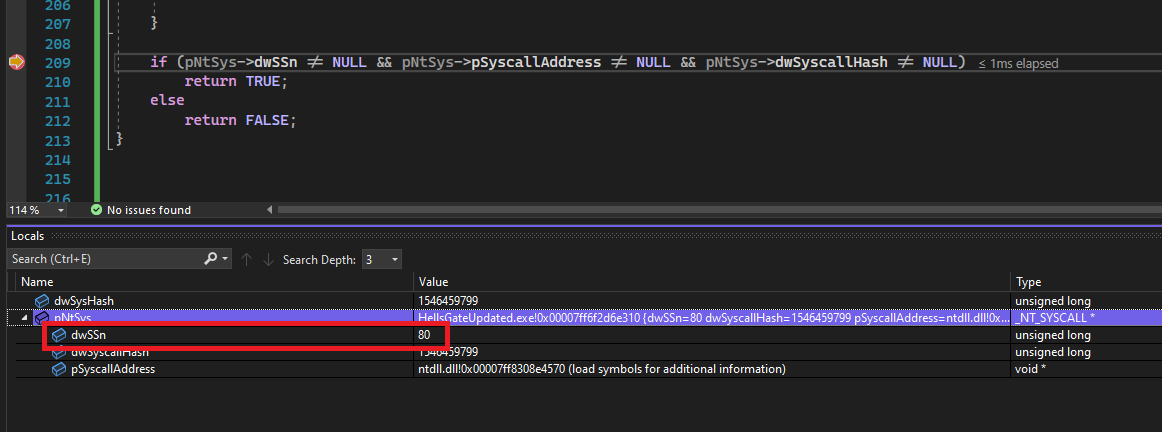
Task: Click the return TRUE; statement
Action: [x=236, y=82]
